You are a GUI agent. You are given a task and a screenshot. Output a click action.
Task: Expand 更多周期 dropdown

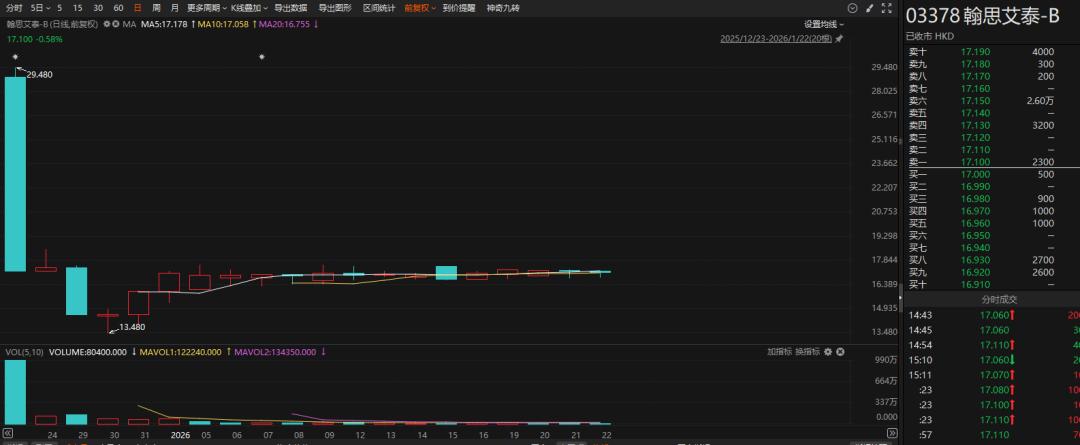(207, 8)
